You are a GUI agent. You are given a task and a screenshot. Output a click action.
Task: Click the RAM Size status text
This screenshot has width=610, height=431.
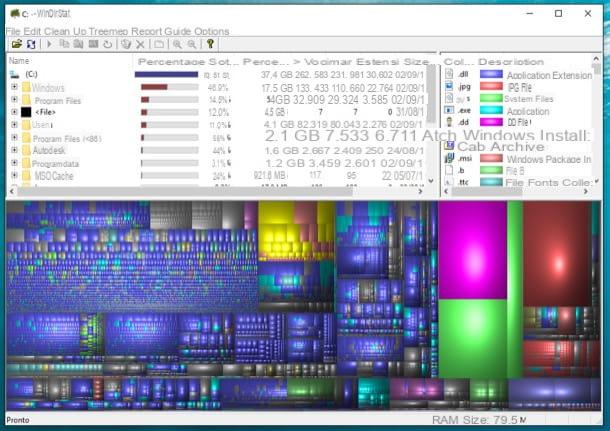pos(479,420)
